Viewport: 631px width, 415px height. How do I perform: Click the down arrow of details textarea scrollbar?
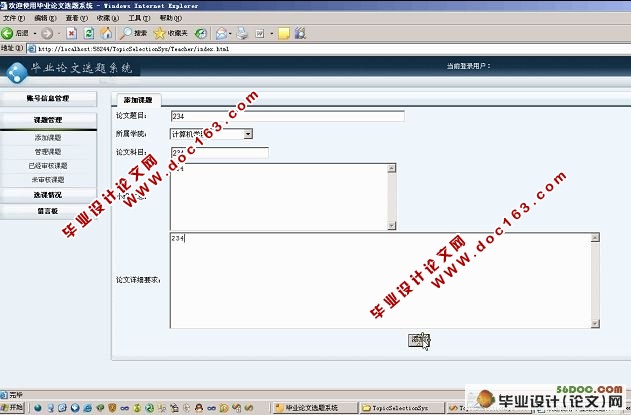(x=595, y=323)
